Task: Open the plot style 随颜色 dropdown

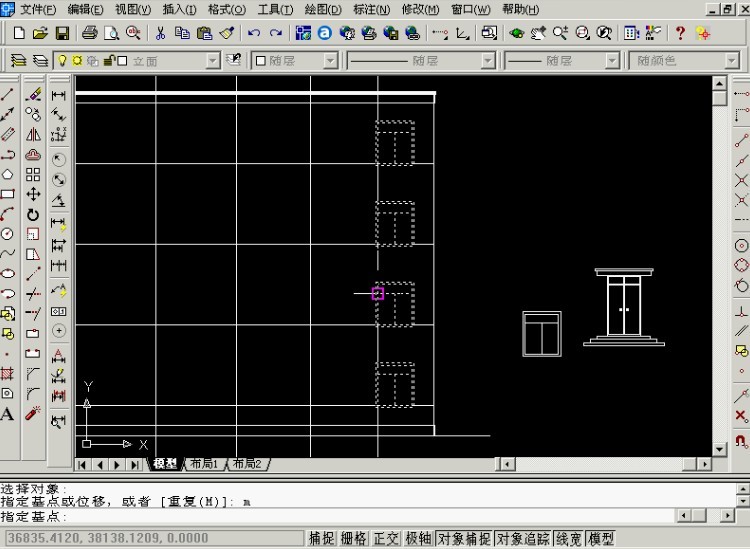Action: coord(731,61)
